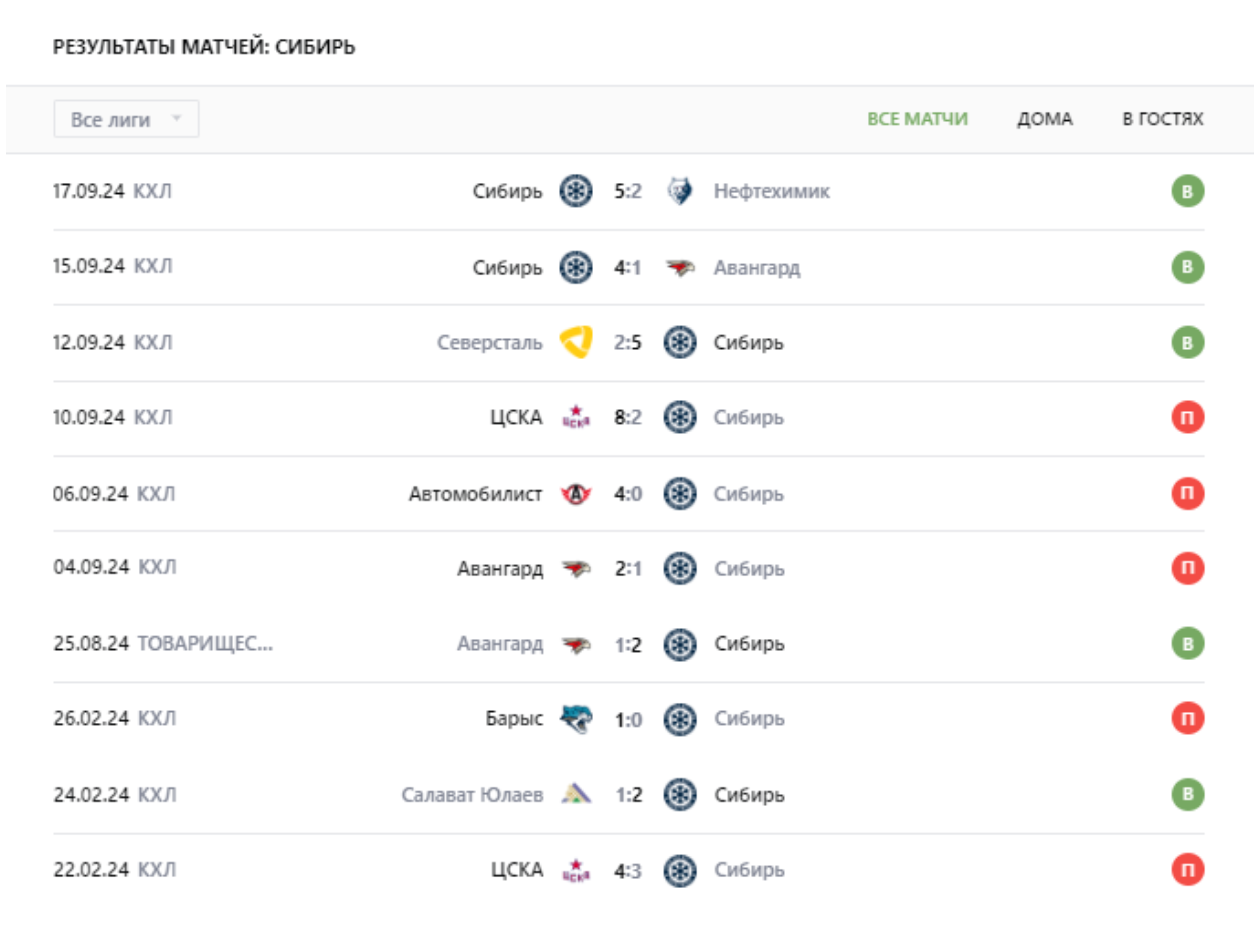
Task: Click КХЛ league label on 22.02.24 match
Action: (157, 871)
